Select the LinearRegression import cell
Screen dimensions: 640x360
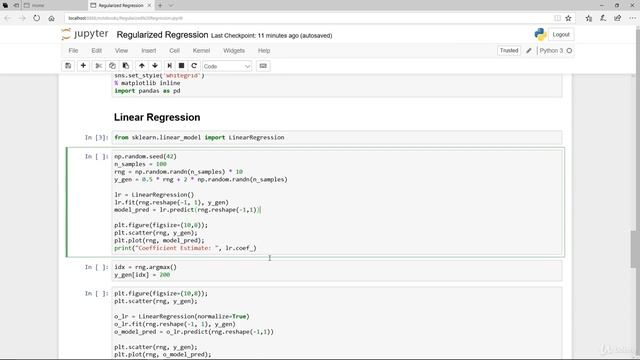click(337, 138)
